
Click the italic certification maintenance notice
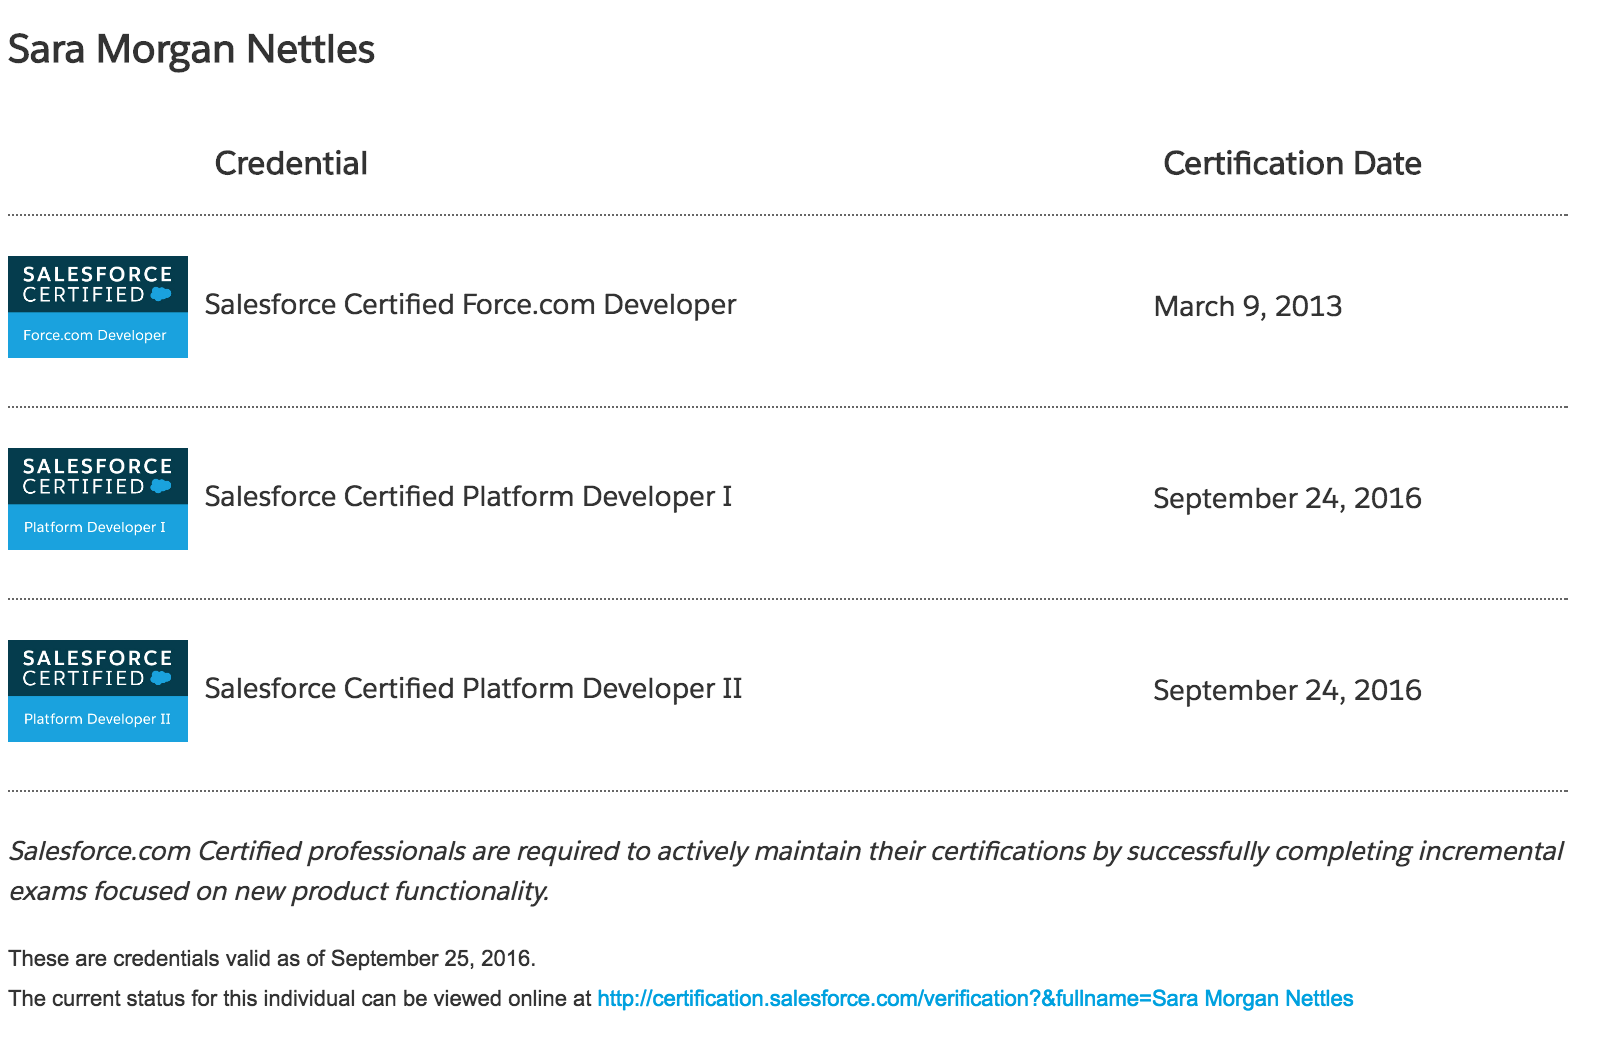(785, 870)
